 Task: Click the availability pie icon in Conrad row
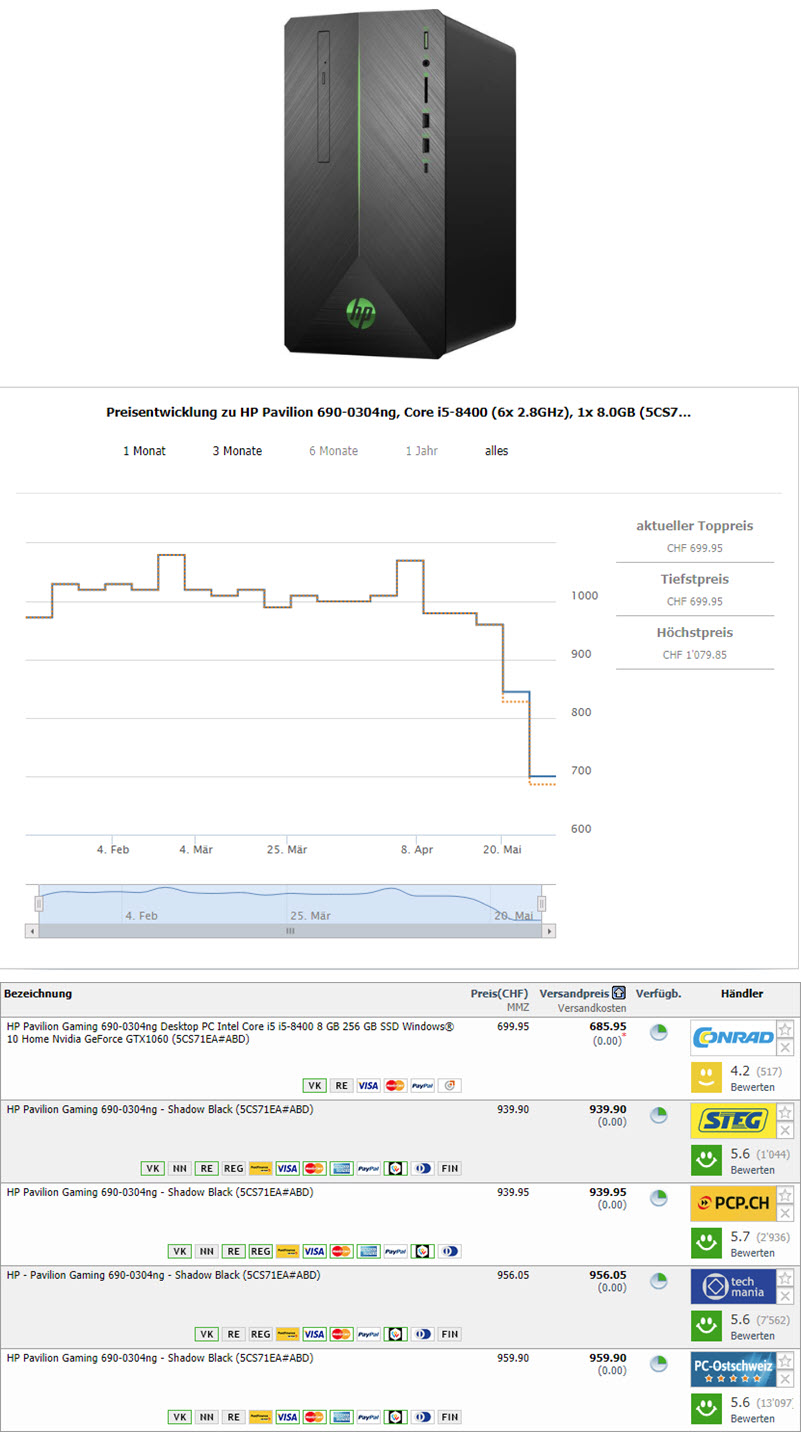[658, 1032]
